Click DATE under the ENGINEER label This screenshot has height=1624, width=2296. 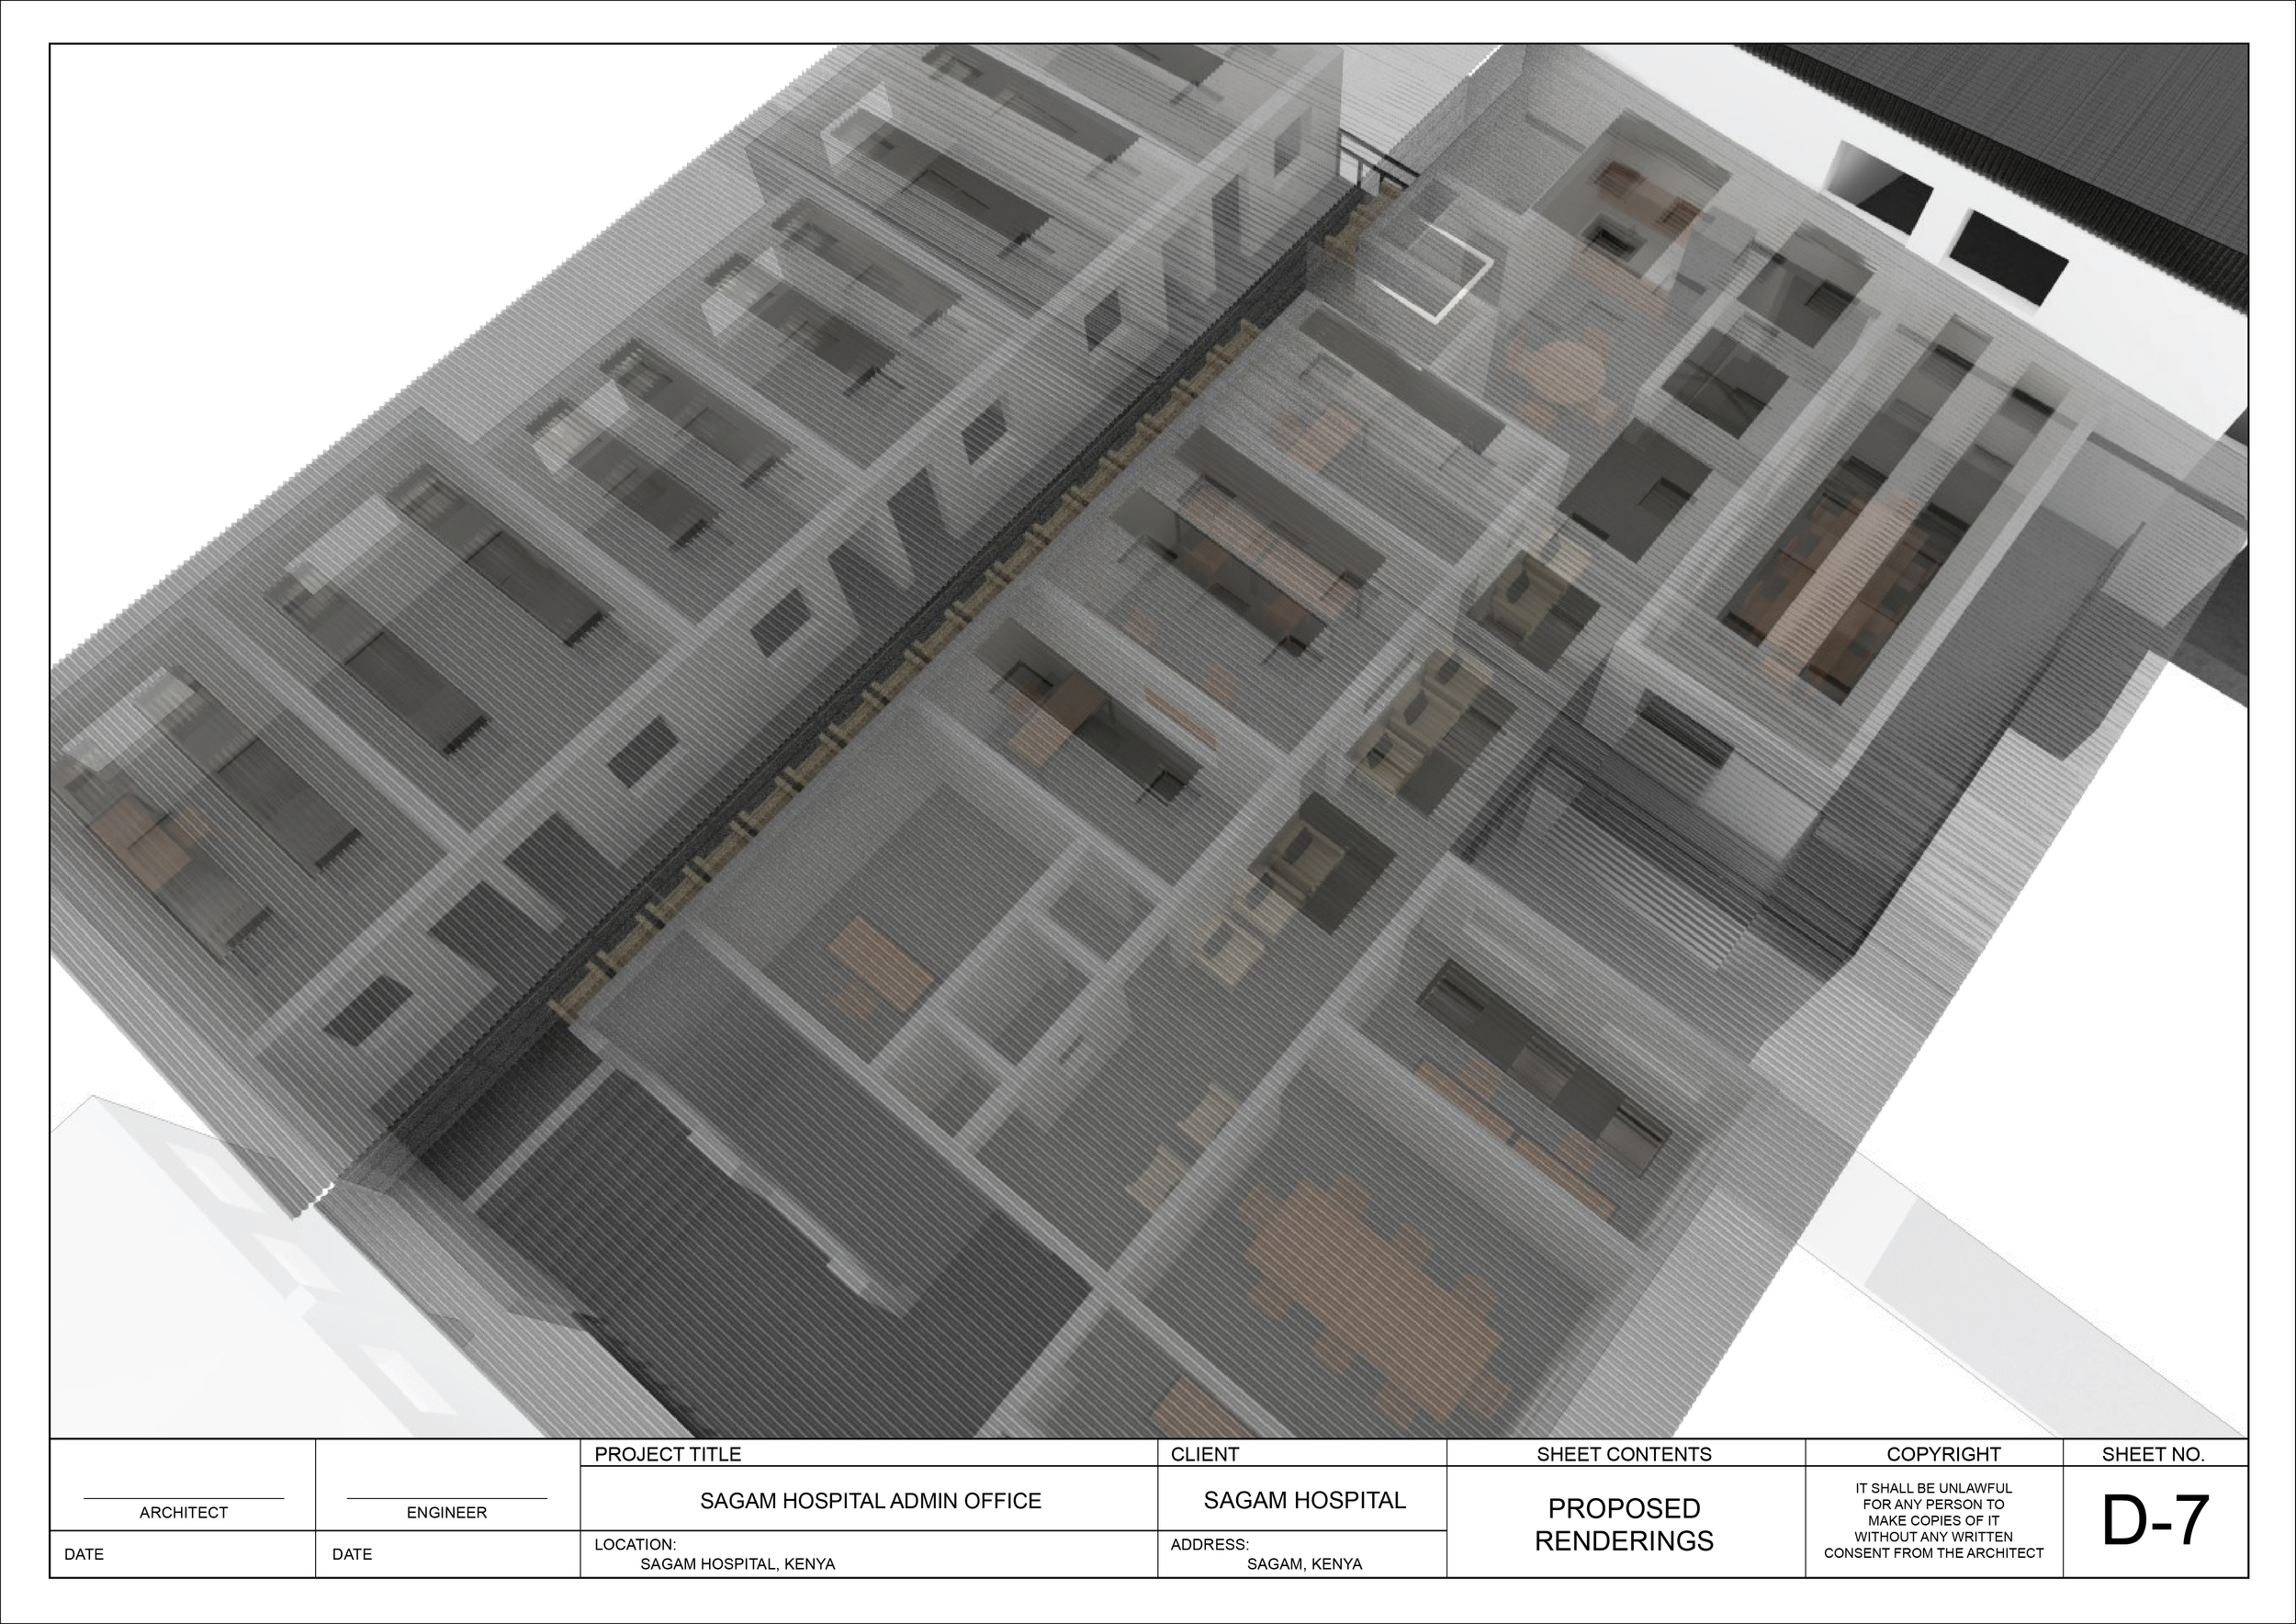point(352,1555)
